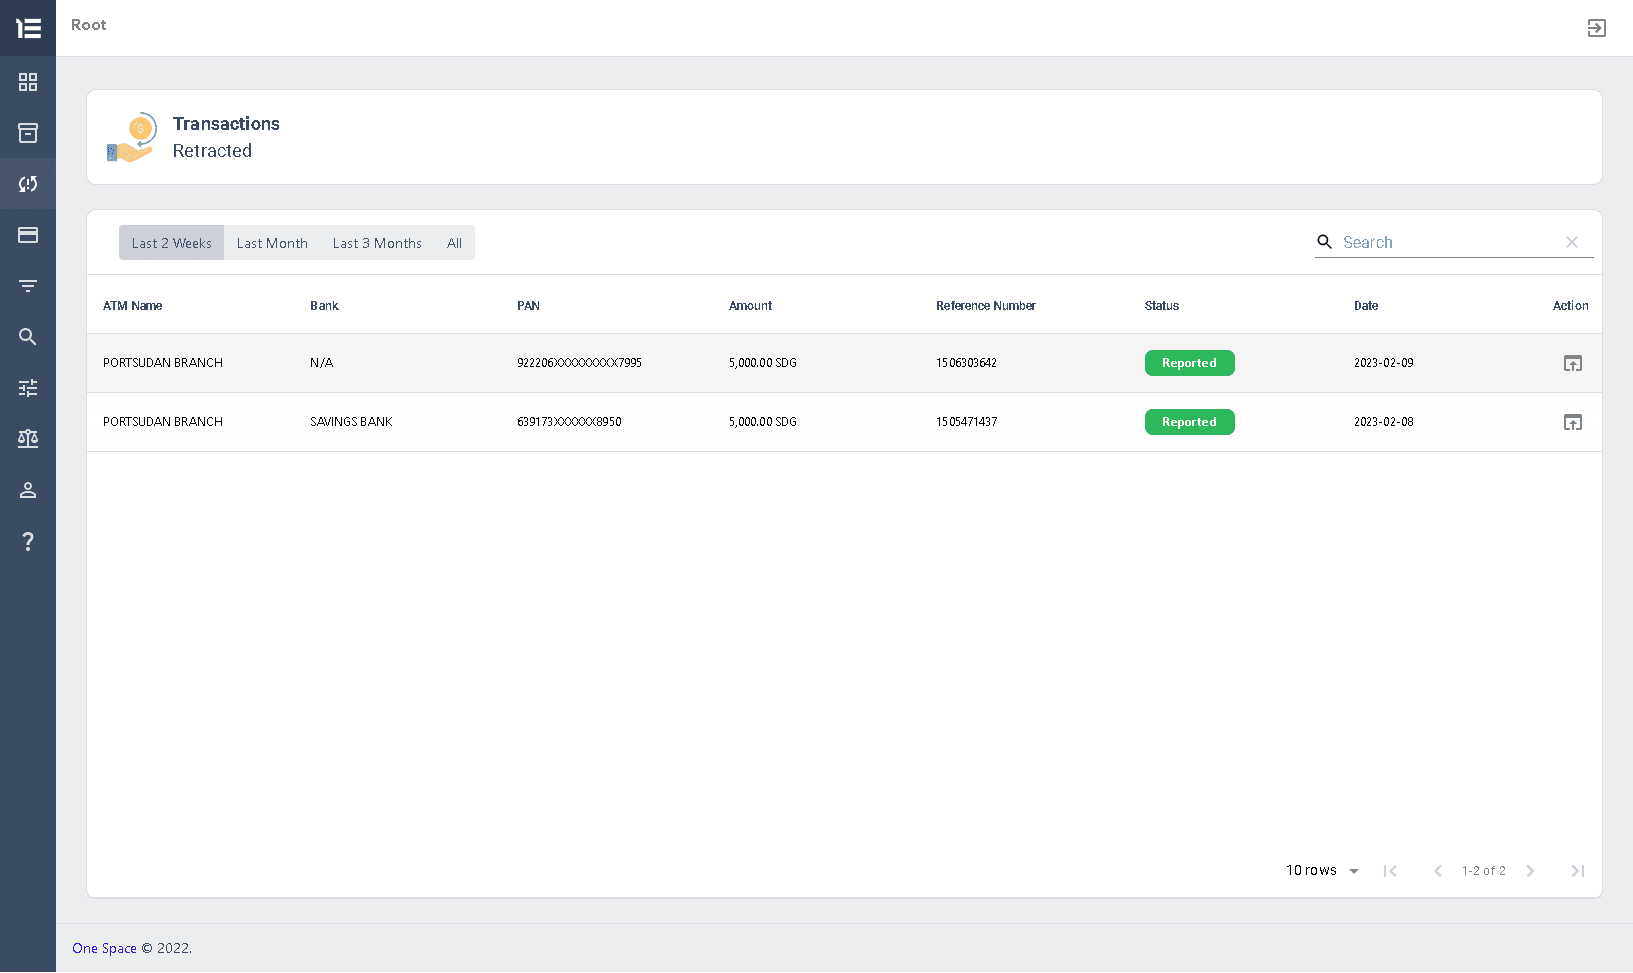Image resolution: width=1633 pixels, height=973 pixels.
Task: Open the balance scales sidebar icon
Action: pos(28,439)
